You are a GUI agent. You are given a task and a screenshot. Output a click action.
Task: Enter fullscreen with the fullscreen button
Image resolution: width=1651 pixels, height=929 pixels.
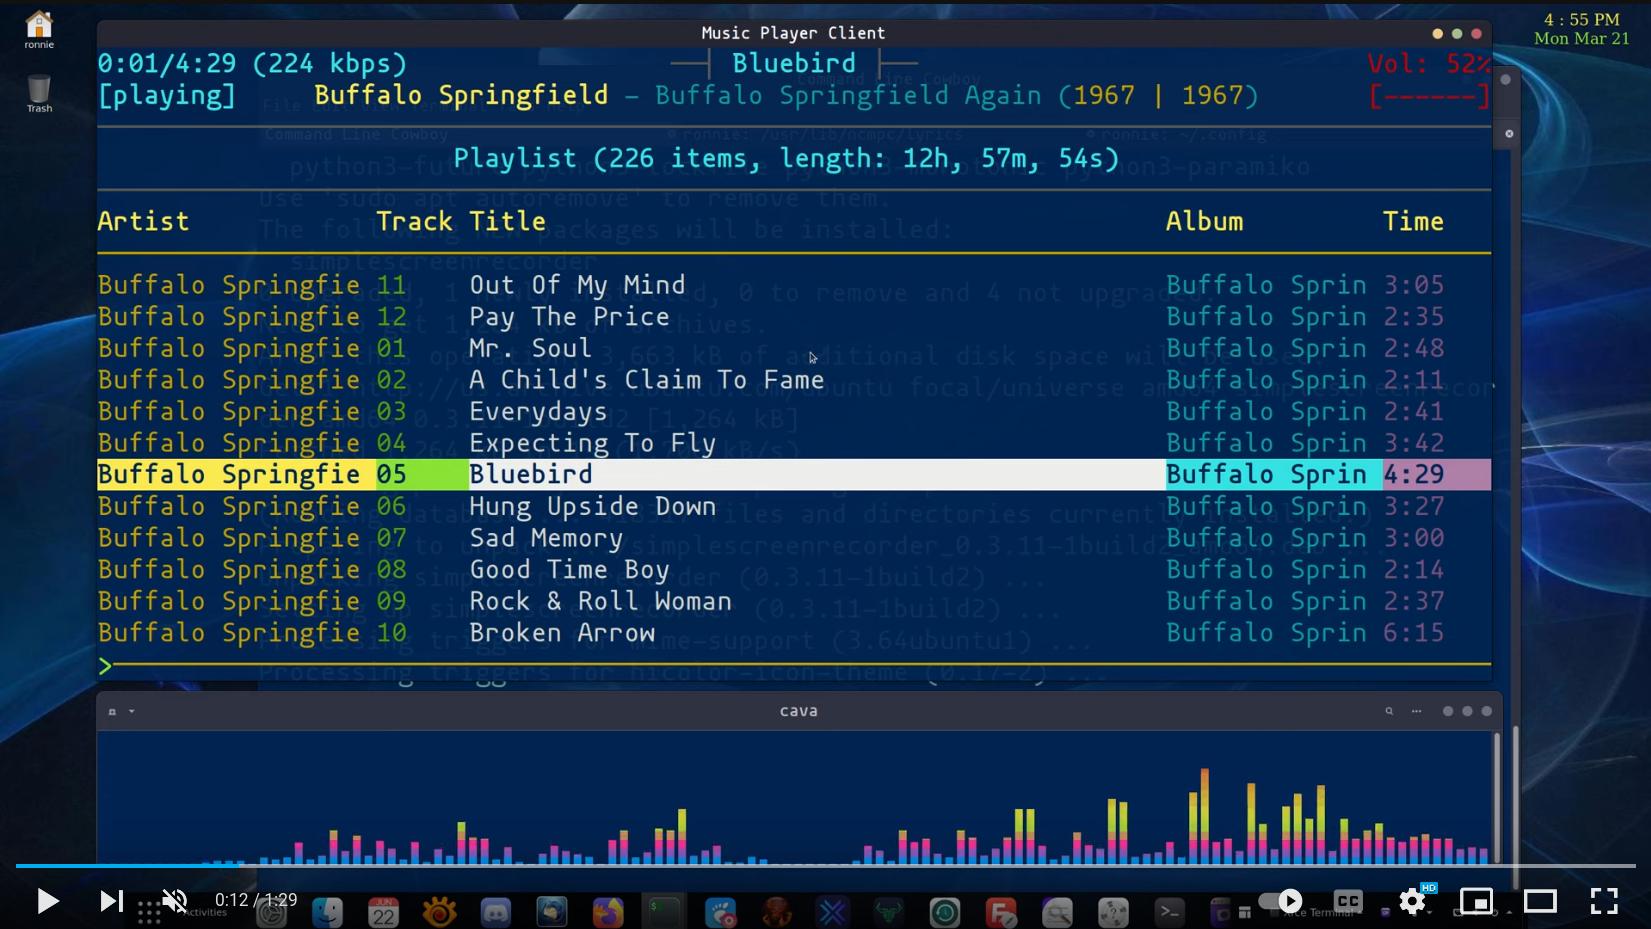1605,901
